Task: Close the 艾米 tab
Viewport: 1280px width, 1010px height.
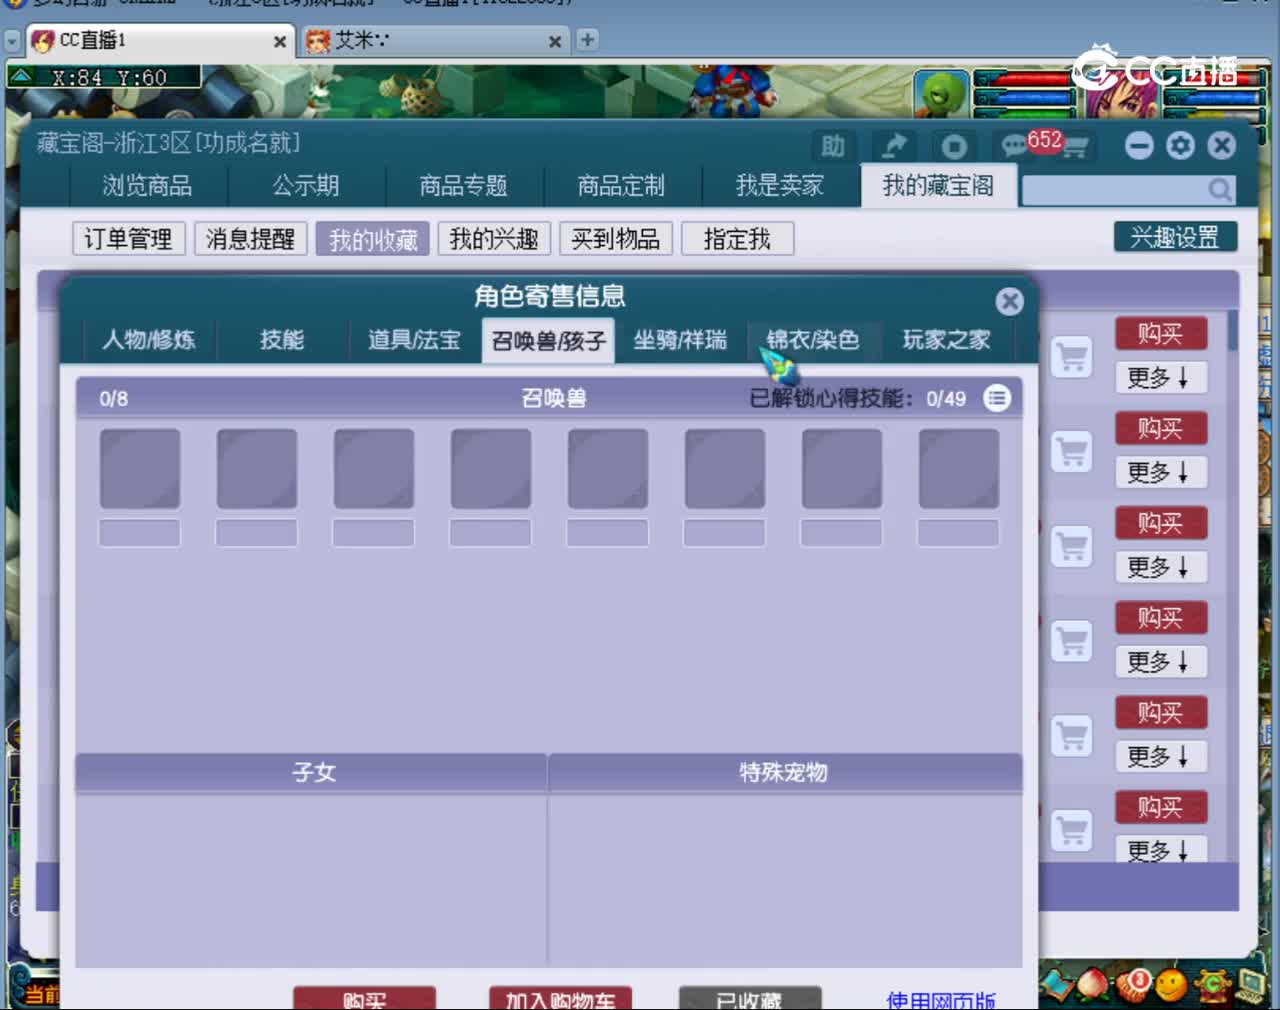Action: [555, 42]
